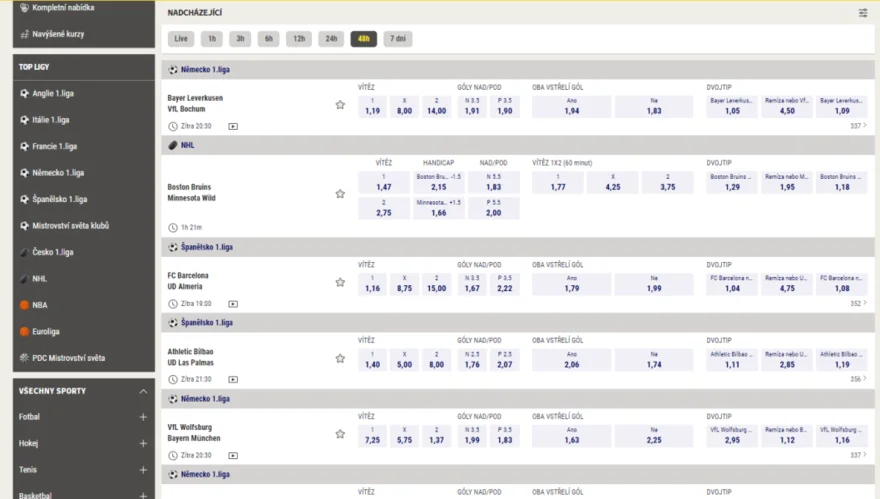Open the filter settings icon beside Nadcházející
This screenshot has height=499, width=880.
point(863,12)
